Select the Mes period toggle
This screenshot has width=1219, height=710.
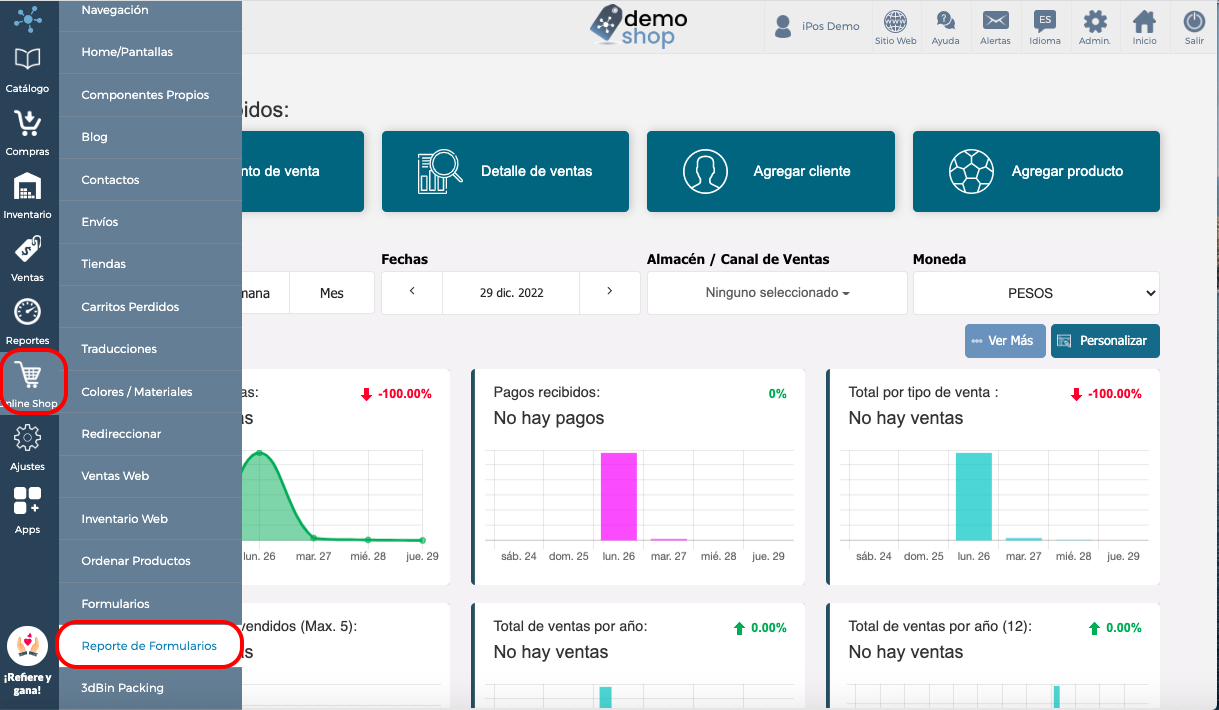click(332, 293)
